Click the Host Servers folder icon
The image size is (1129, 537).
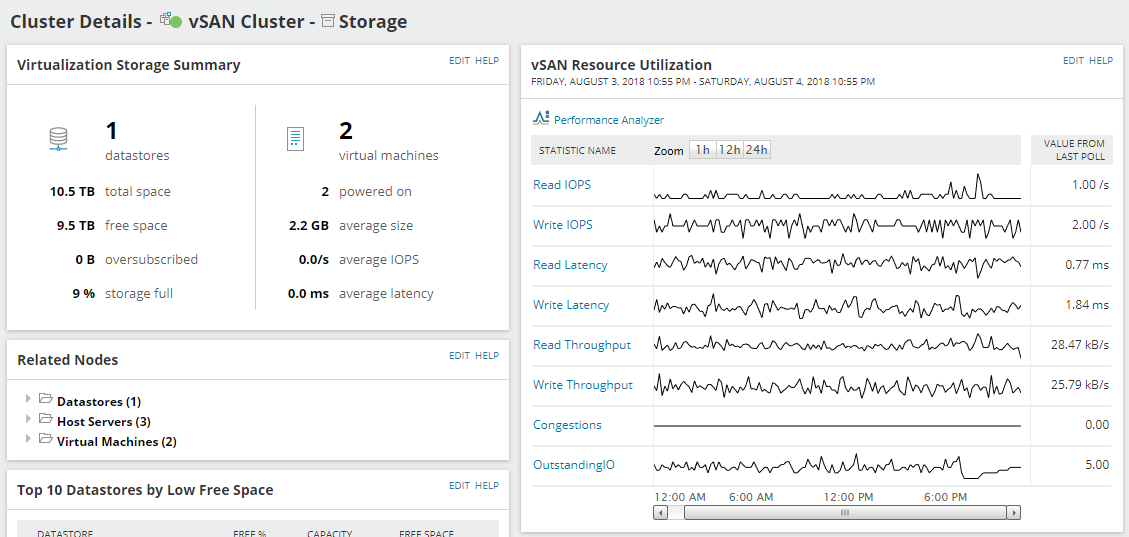(46, 420)
